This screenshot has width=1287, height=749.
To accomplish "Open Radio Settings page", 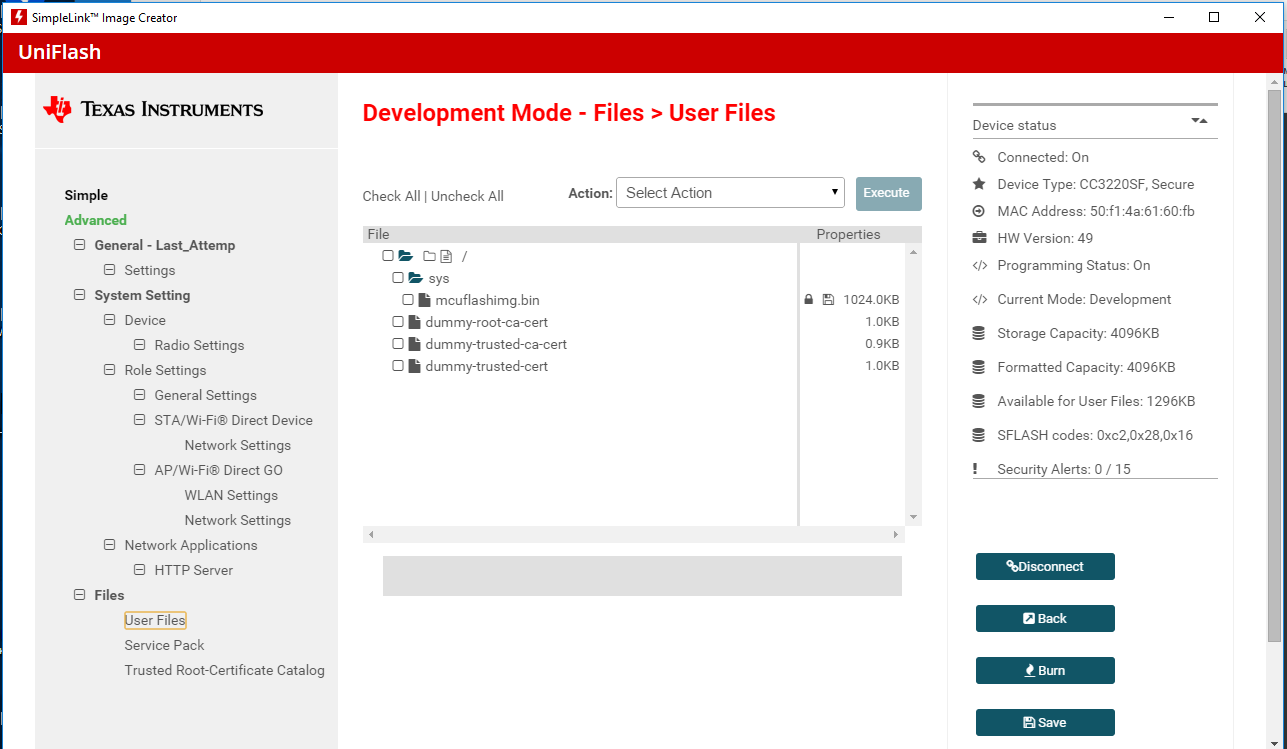I will click(199, 345).
